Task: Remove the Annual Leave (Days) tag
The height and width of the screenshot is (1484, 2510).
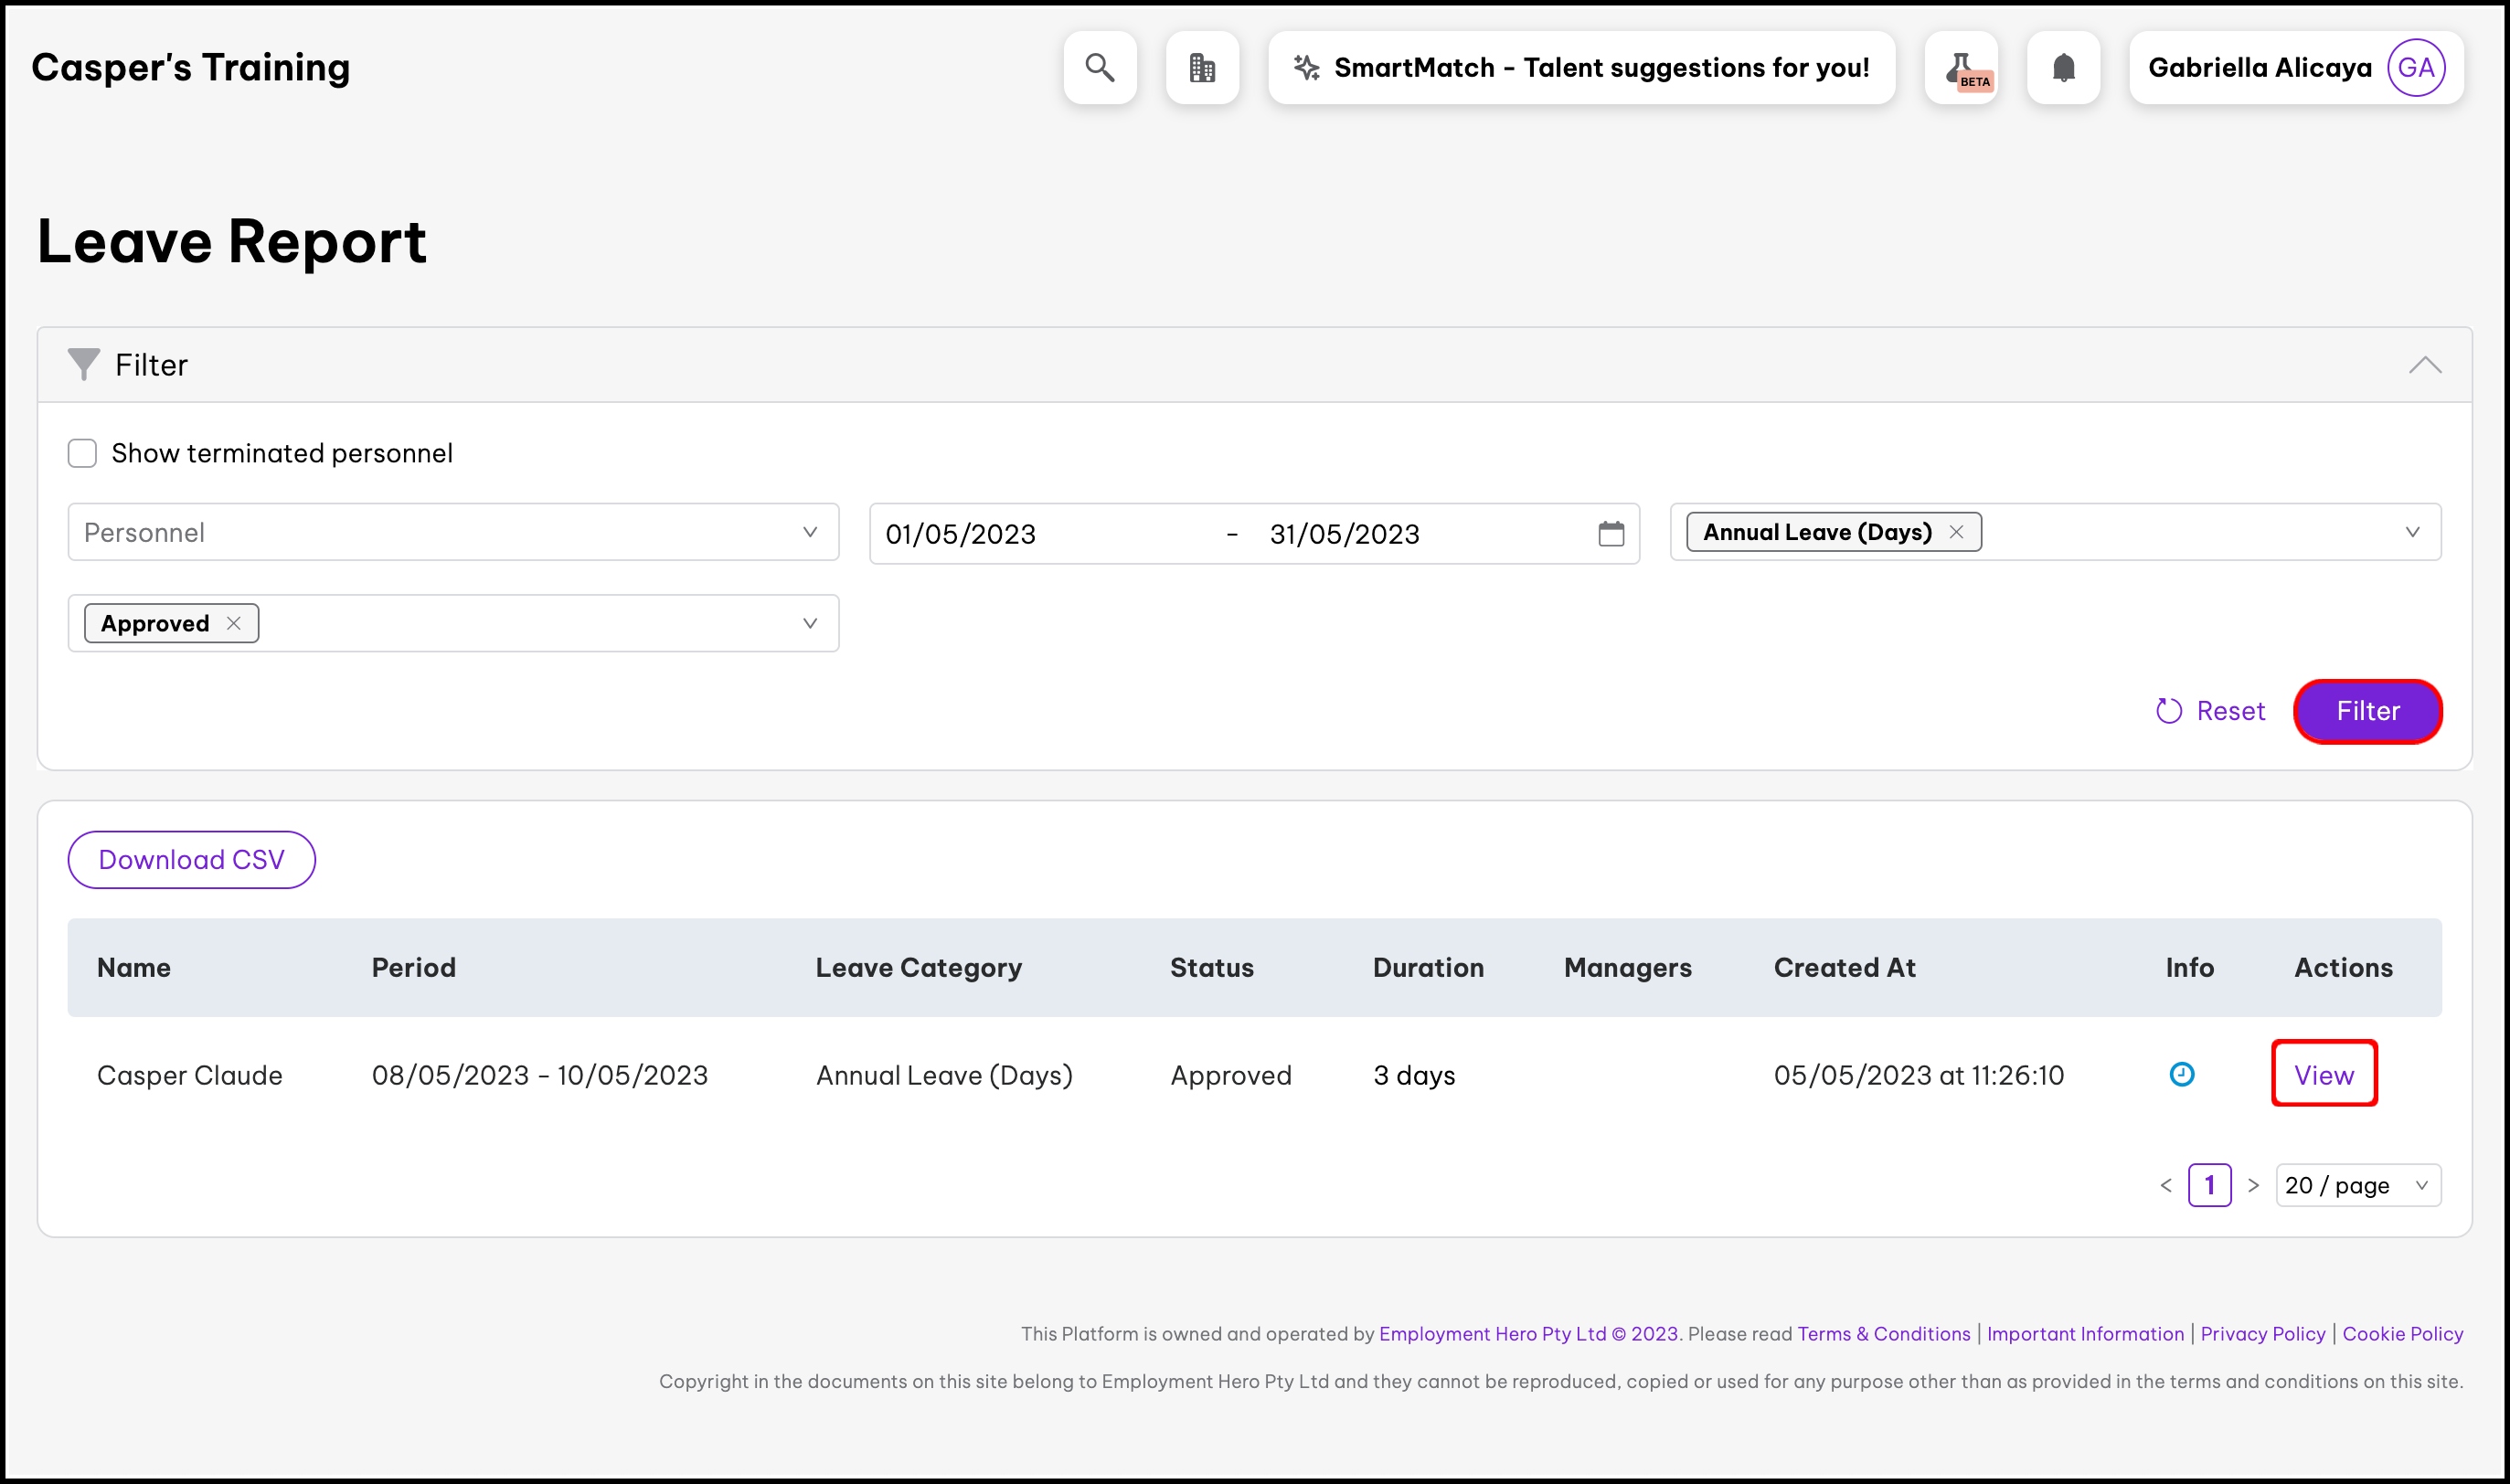Action: click(x=1956, y=532)
